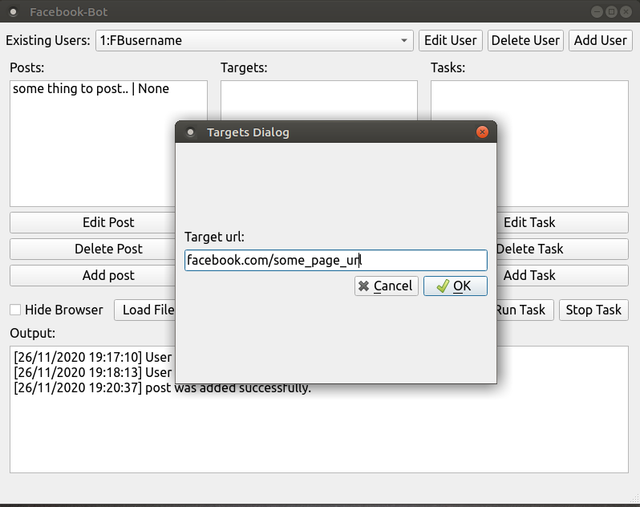Image resolution: width=640 pixels, height=507 pixels.
Task: Click the Delete Task button
Action: [x=562, y=249]
